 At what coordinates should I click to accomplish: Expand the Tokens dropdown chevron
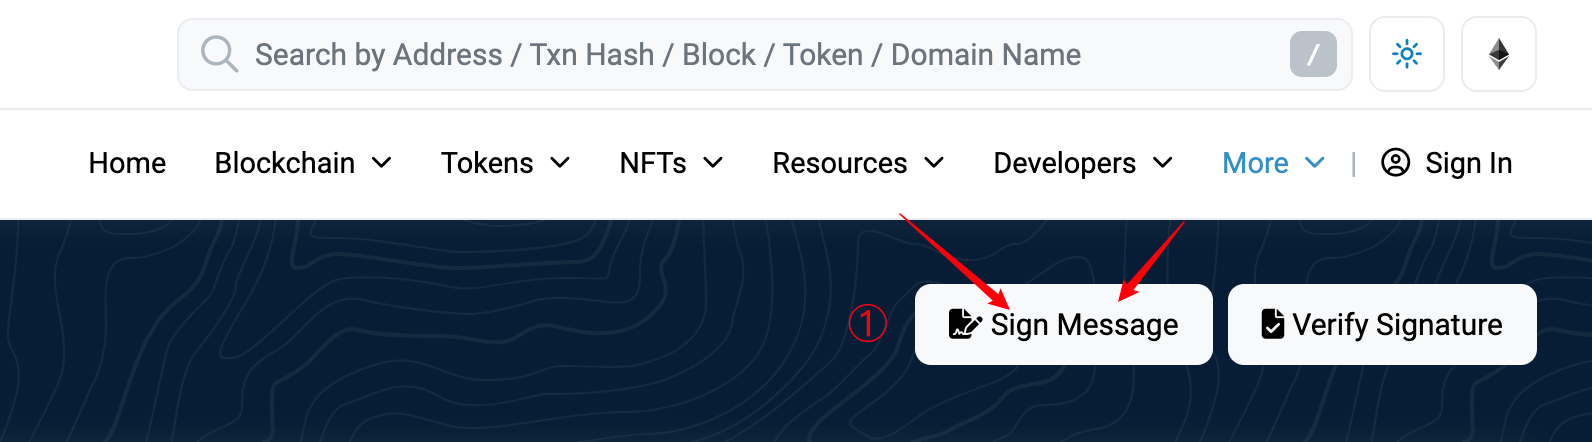click(560, 163)
